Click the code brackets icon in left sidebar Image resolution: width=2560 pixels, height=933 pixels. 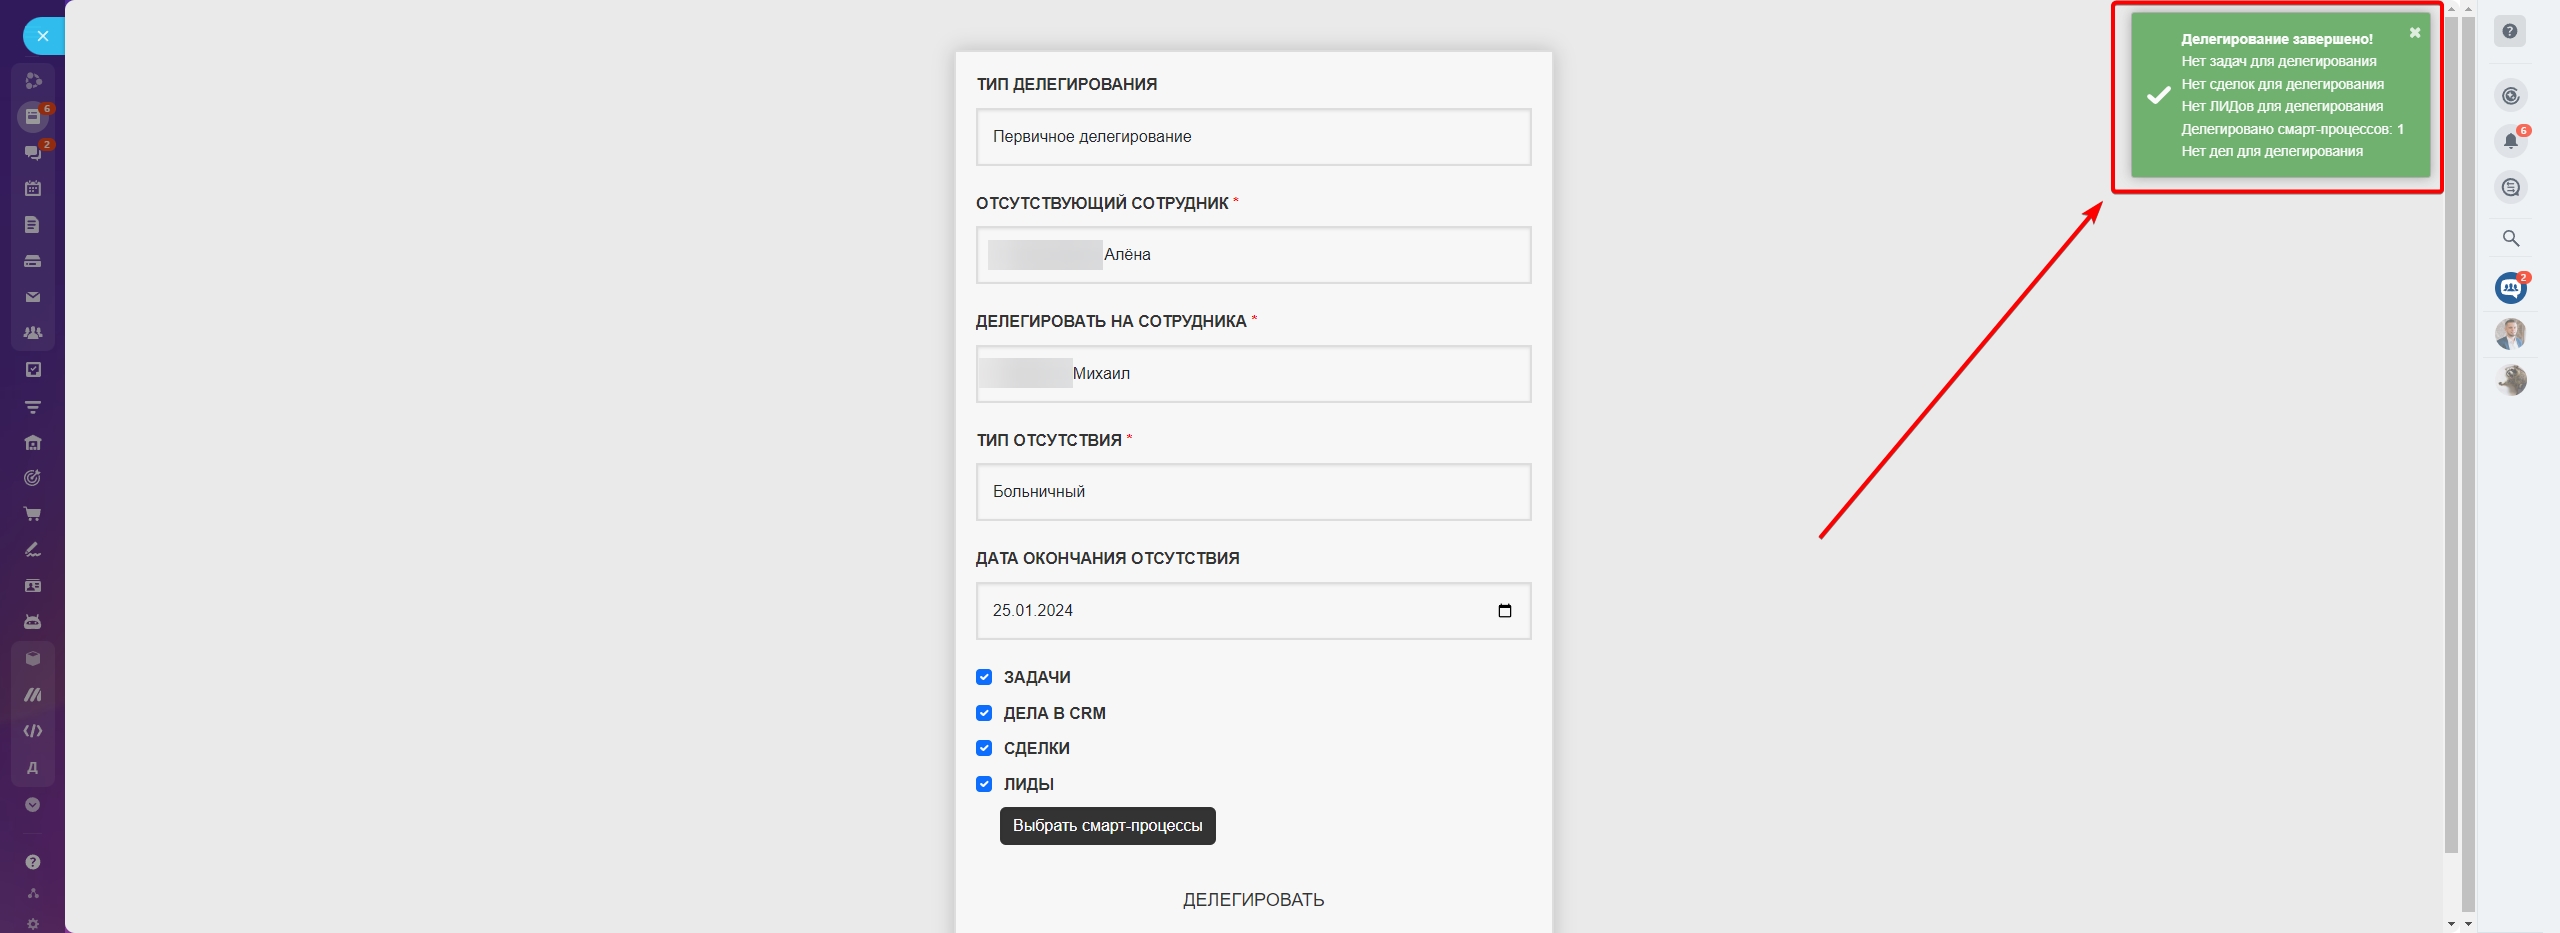pos(33,731)
